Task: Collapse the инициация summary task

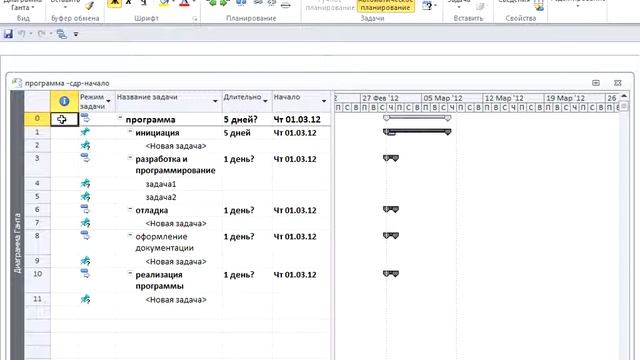Action: coord(130,131)
